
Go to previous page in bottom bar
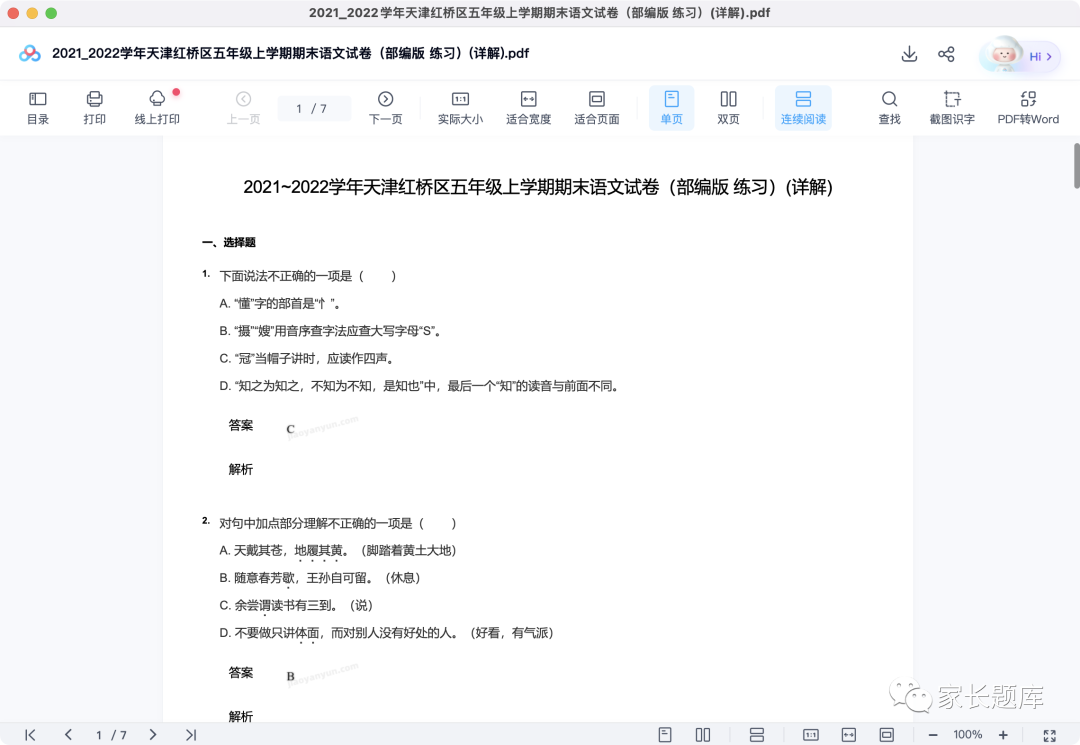point(68,735)
